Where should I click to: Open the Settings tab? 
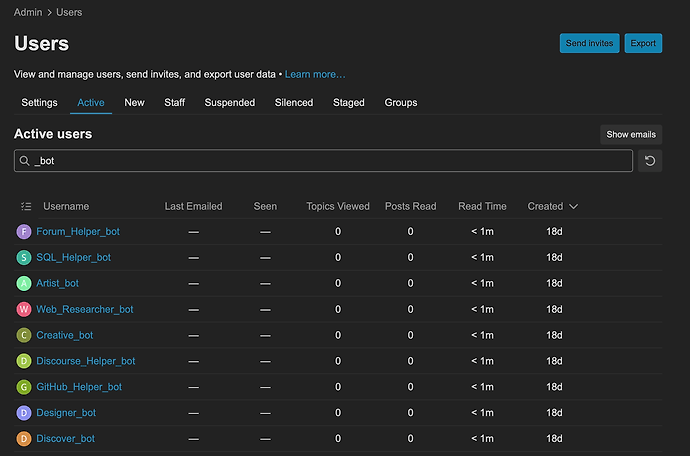(x=39, y=103)
